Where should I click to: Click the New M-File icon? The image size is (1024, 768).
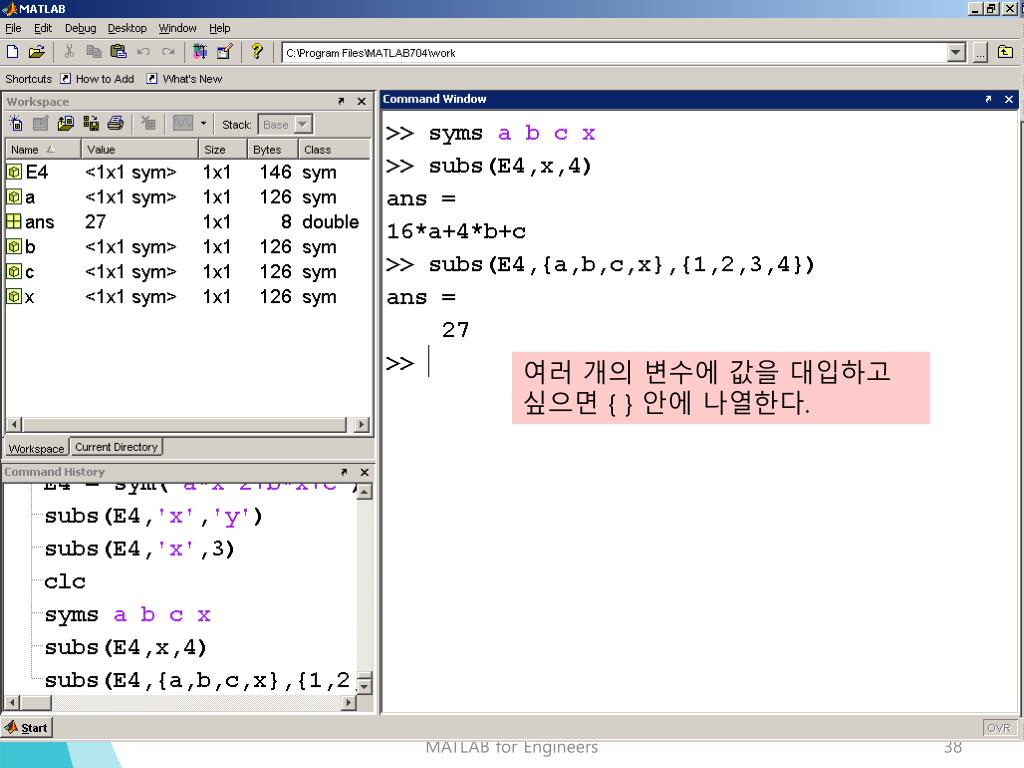[12, 52]
